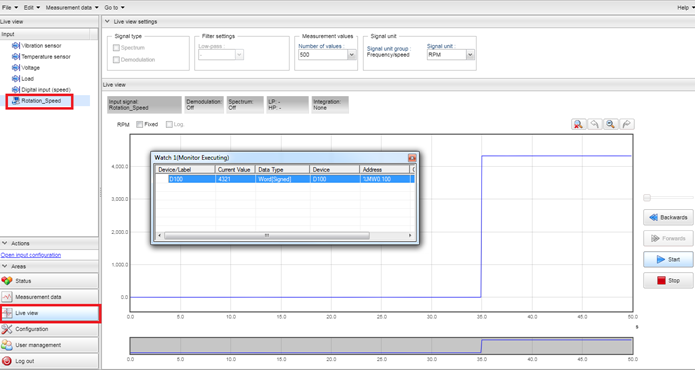The height and width of the screenshot is (370, 695).
Task: Open the Signal unit RPM dropdown
Action: pos(470,55)
